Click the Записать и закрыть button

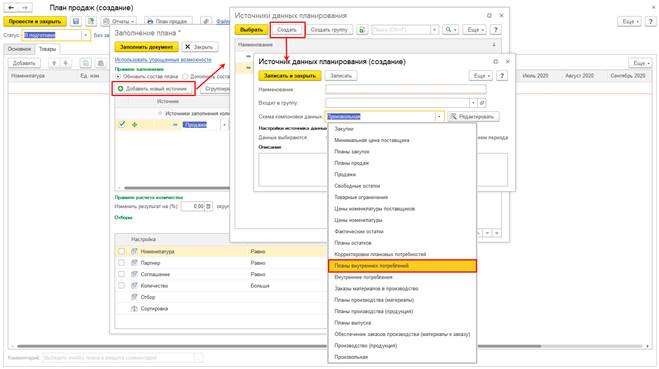pos(290,76)
